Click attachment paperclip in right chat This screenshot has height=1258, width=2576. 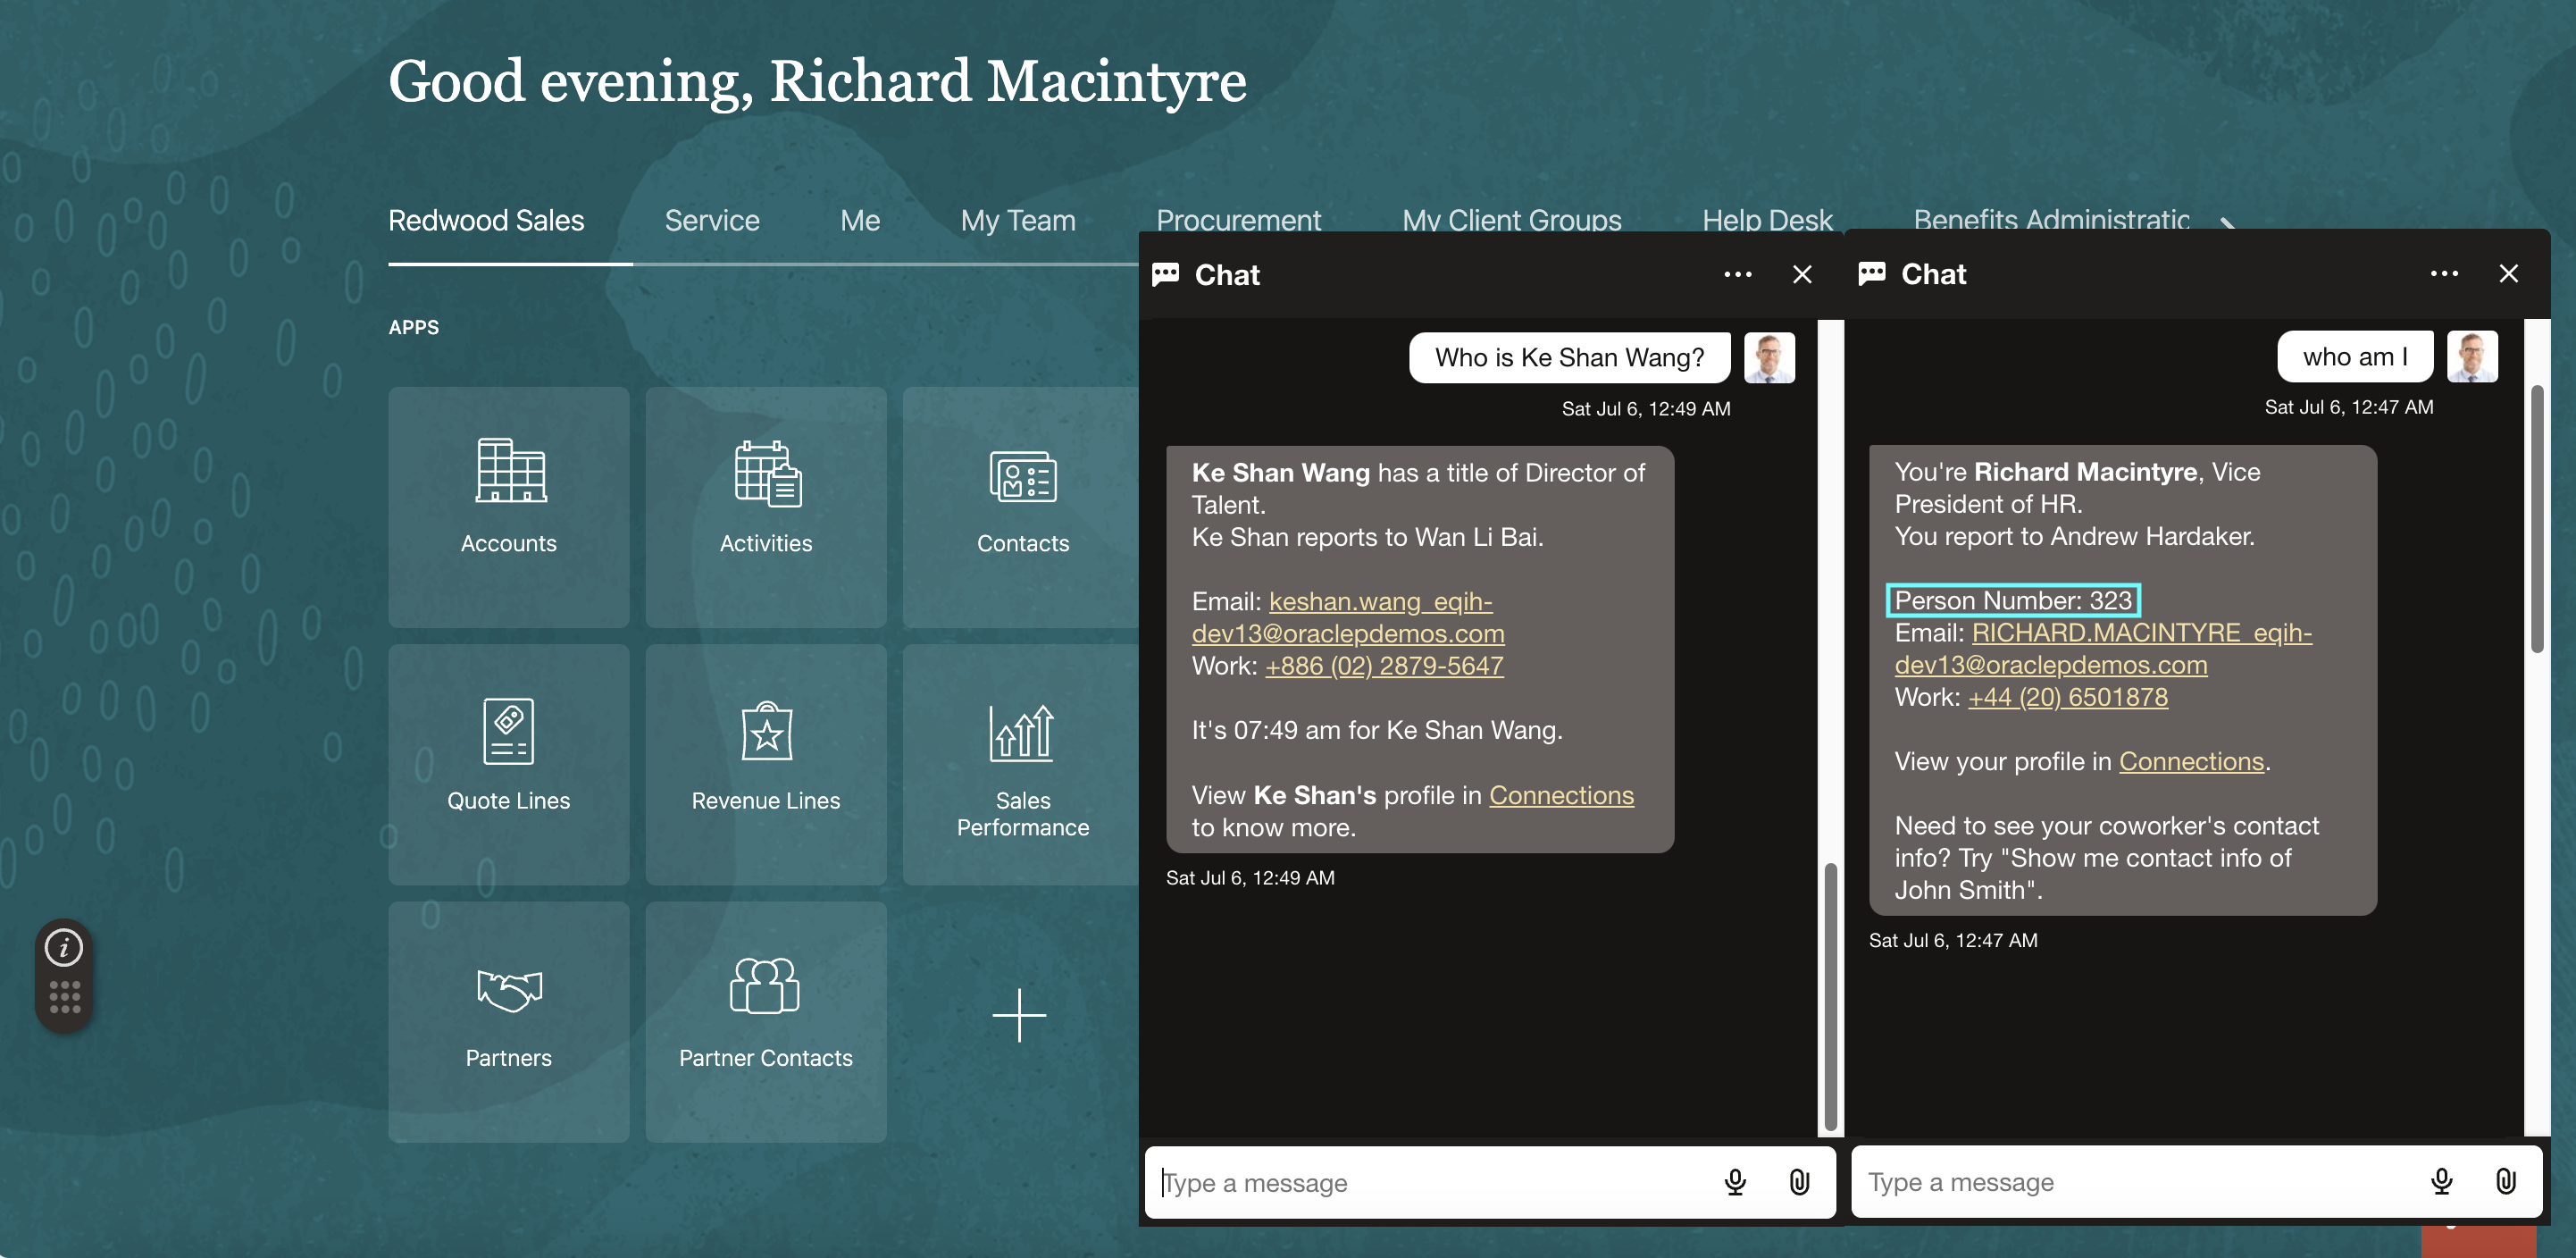click(2505, 1181)
